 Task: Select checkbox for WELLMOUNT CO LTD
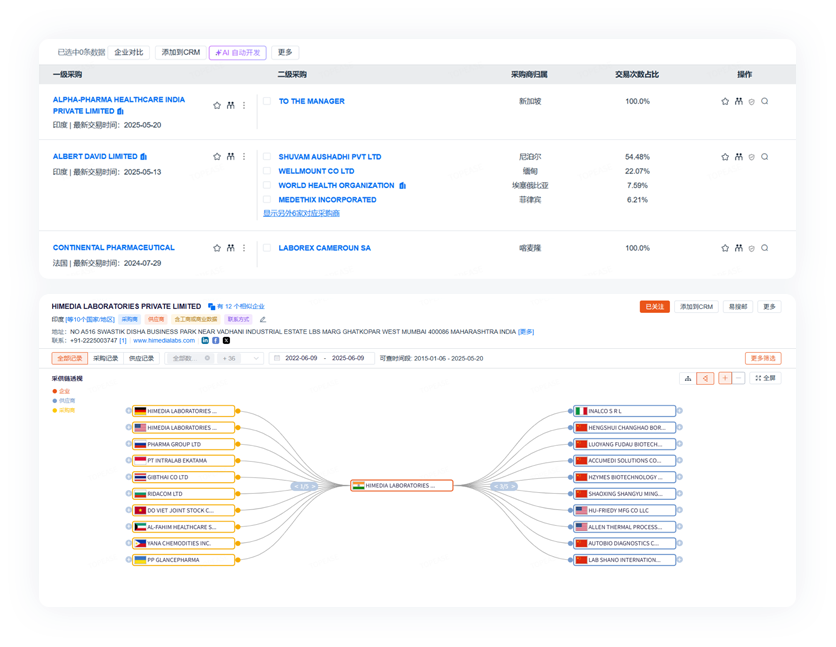click(267, 171)
